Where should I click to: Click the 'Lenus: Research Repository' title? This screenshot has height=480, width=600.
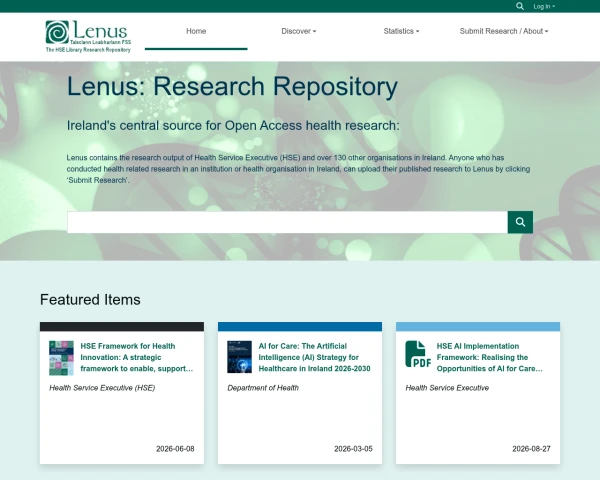tap(232, 87)
